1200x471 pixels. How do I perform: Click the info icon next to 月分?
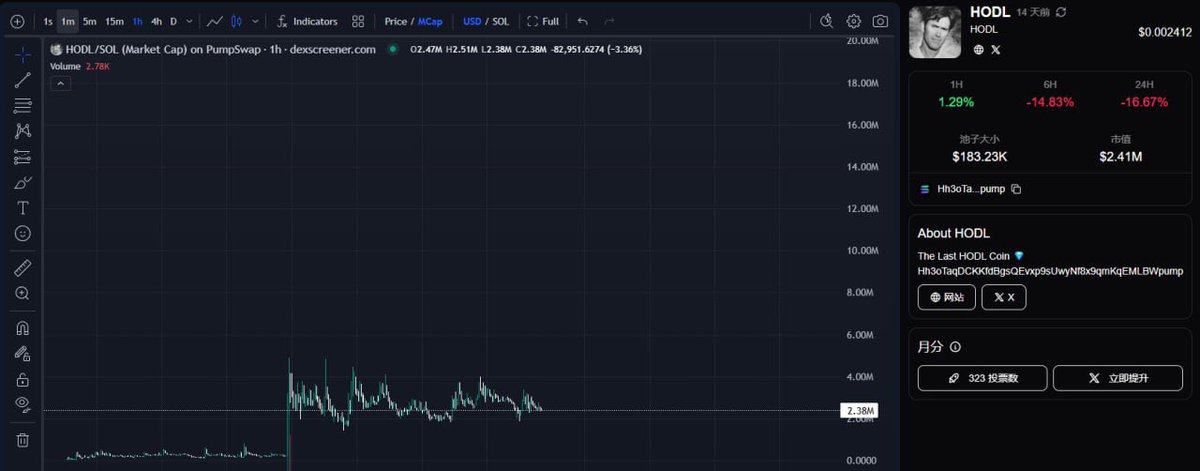[x=955, y=347]
